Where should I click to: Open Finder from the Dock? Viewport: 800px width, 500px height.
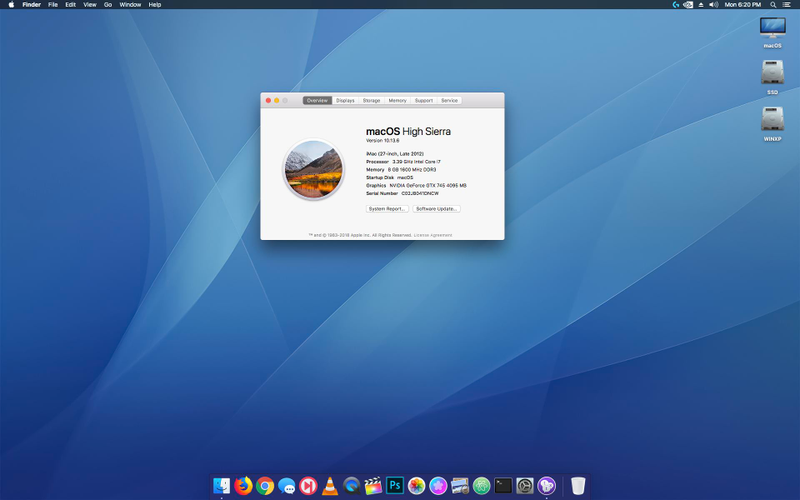tap(221, 486)
